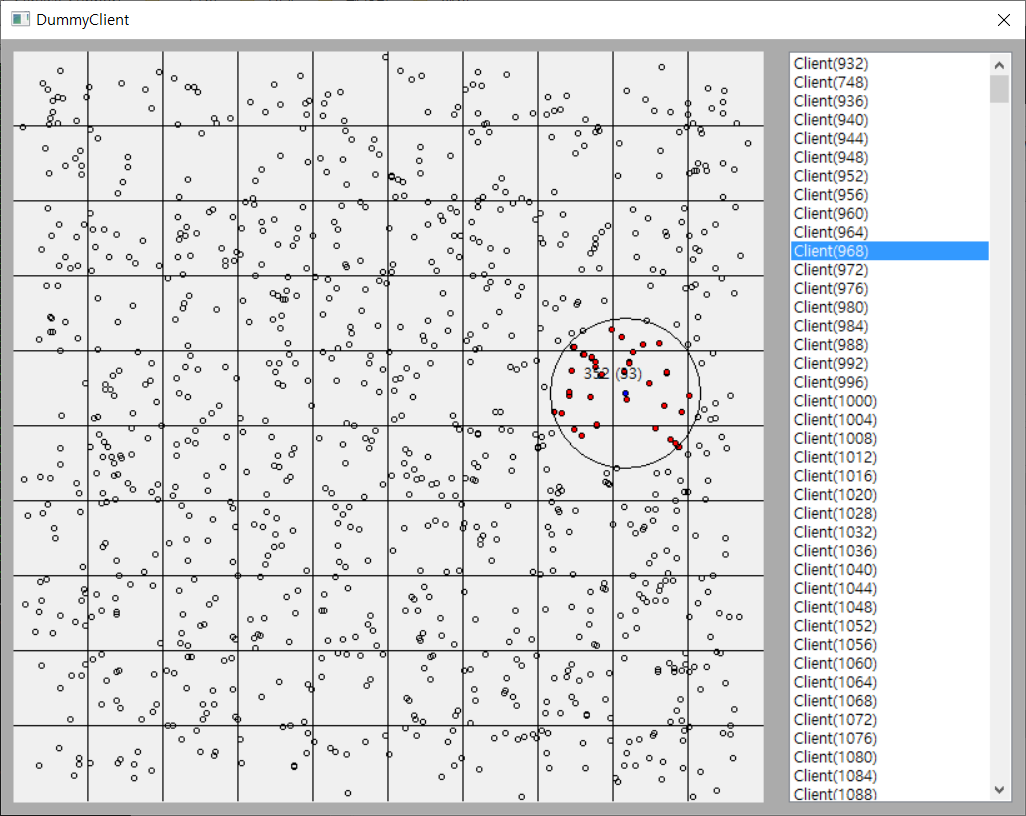1026x816 pixels.
Task: Choose Client(988) list item
Action: [889, 345]
